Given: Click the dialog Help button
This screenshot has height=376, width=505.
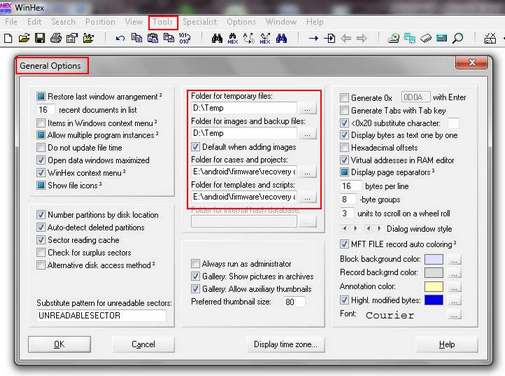Looking at the screenshot, I should tap(447, 344).
